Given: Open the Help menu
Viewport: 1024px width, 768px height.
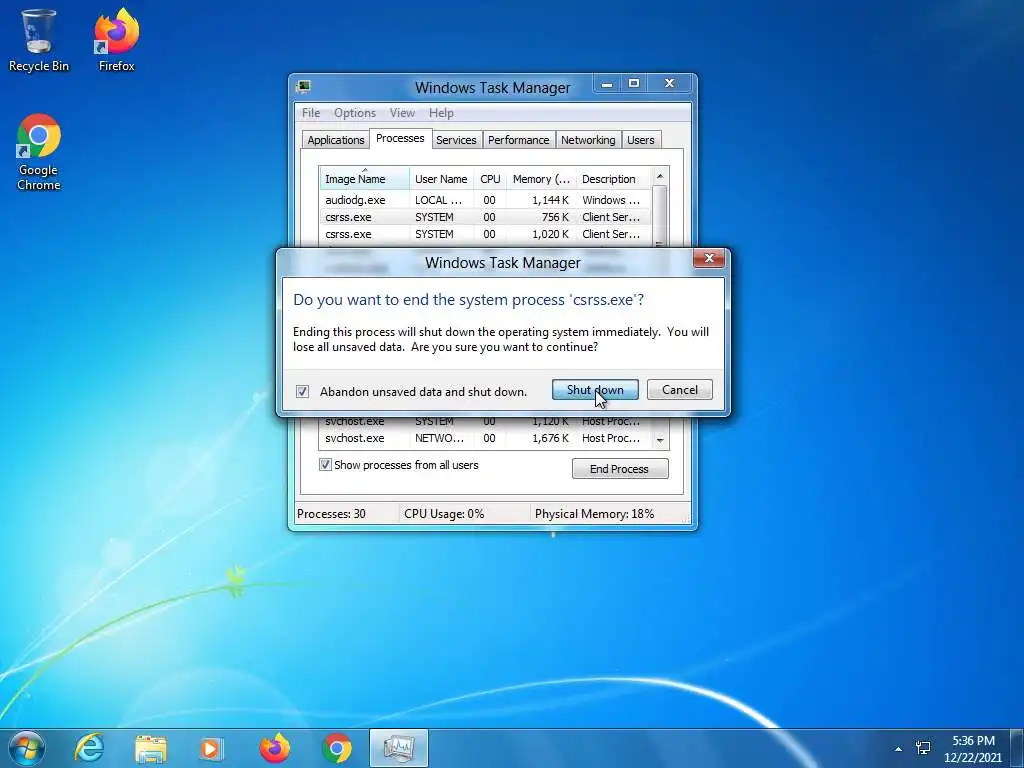Looking at the screenshot, I should 441,113.
